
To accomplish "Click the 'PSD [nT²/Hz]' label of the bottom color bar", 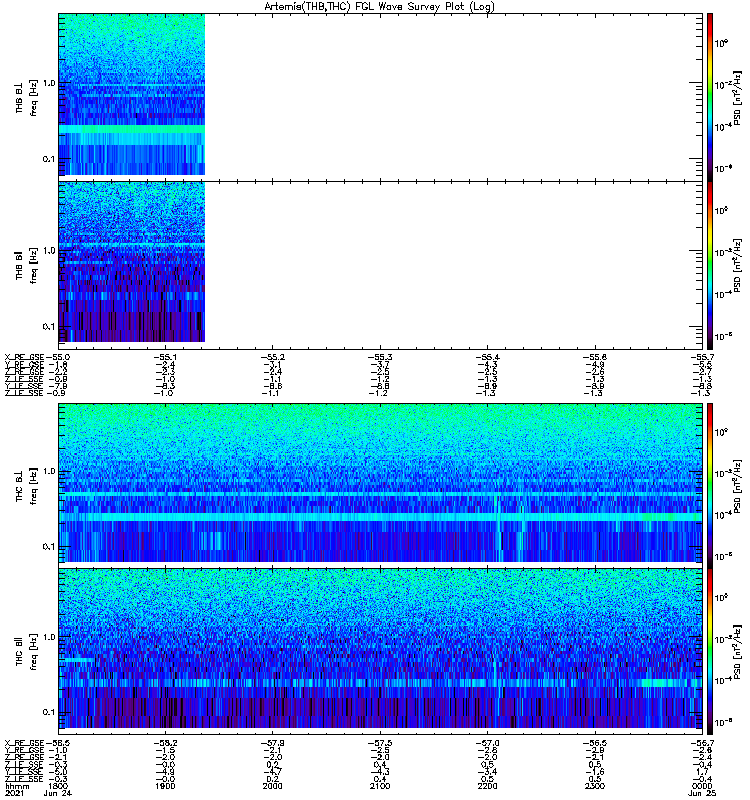I will coord(738,652).
